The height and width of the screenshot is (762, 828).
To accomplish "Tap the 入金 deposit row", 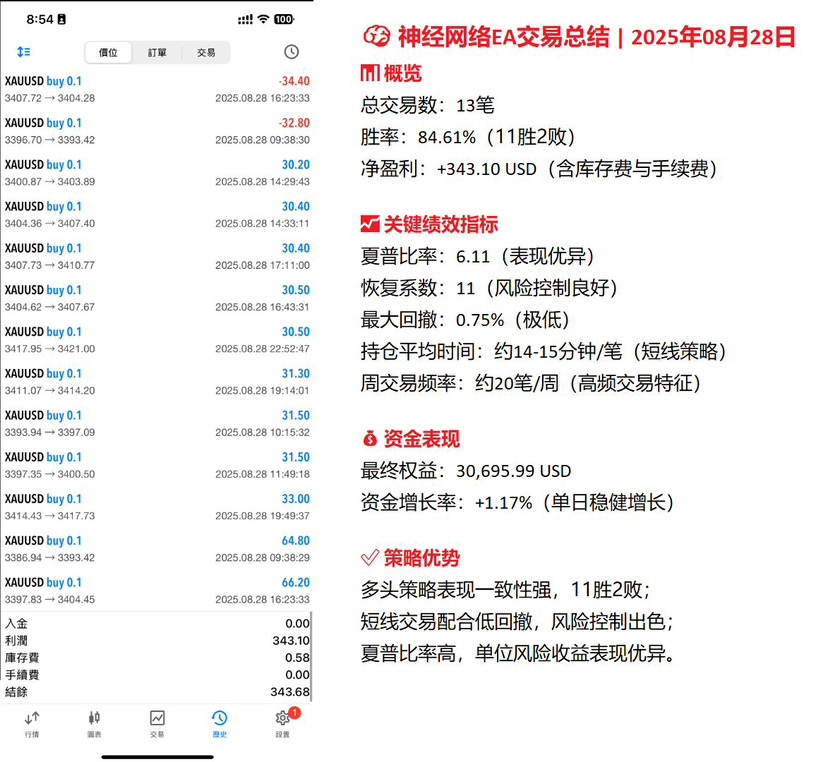I will [157, 623].
